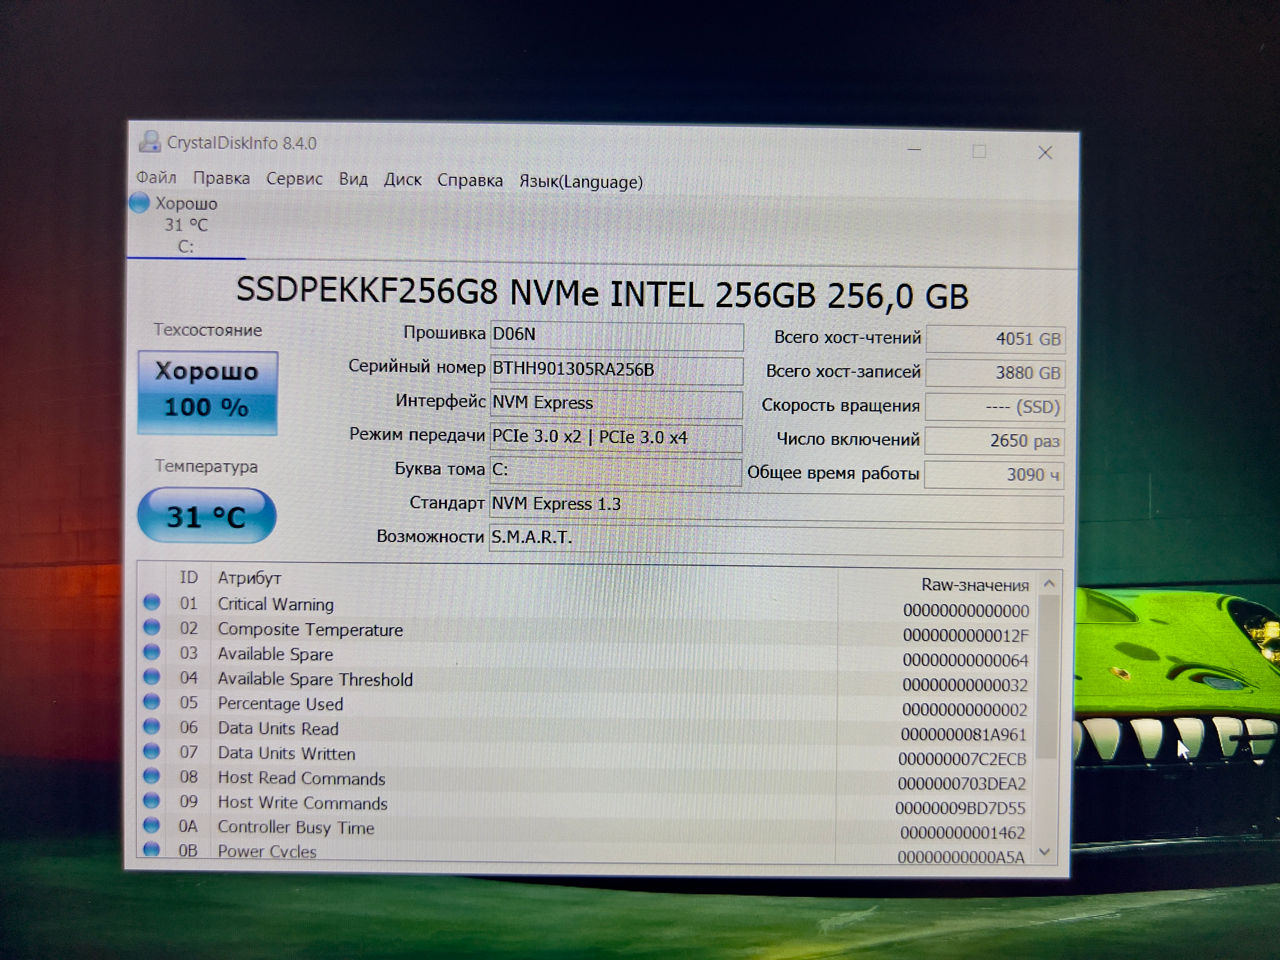Click the Возможности field S.M.A.R.T.
The width and height of the screenshot is (1280, 960).
[x=776, y=539]
